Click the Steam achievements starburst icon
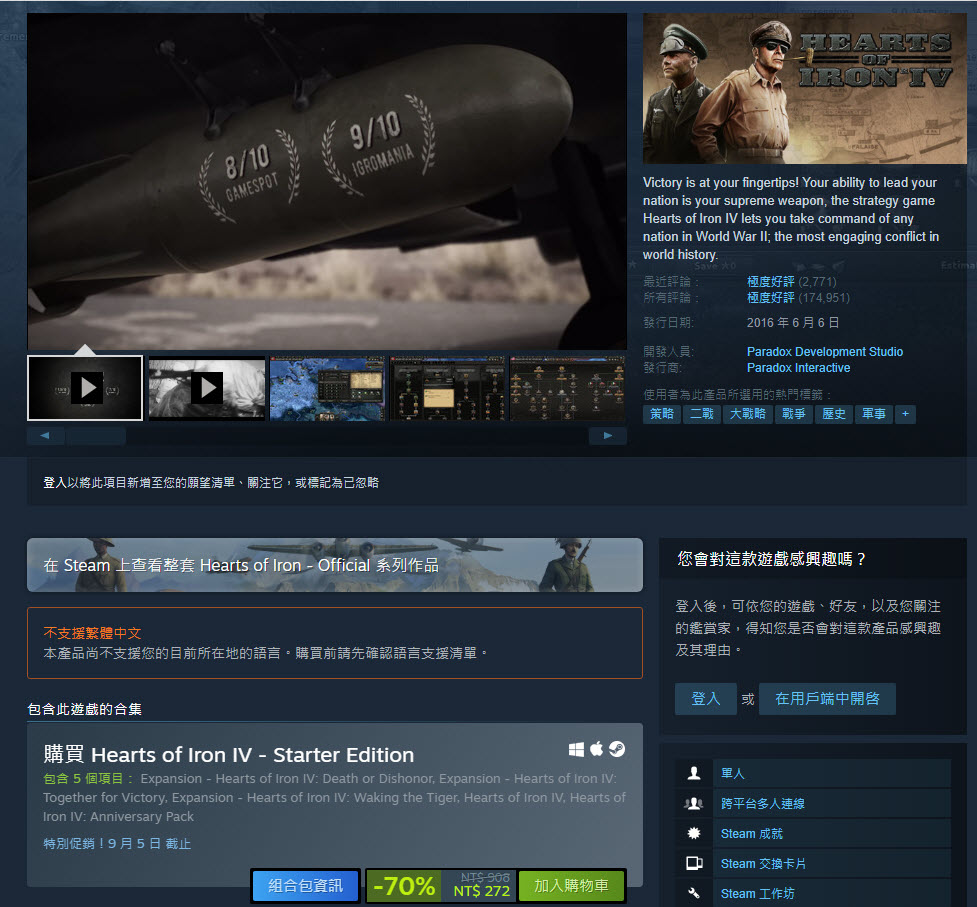 [693, 833]
